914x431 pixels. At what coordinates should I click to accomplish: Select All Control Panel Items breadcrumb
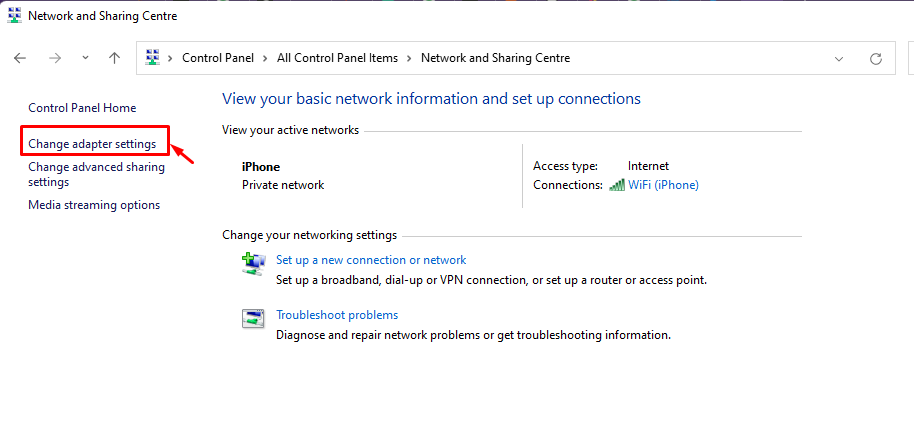click(x=338, y=58)
